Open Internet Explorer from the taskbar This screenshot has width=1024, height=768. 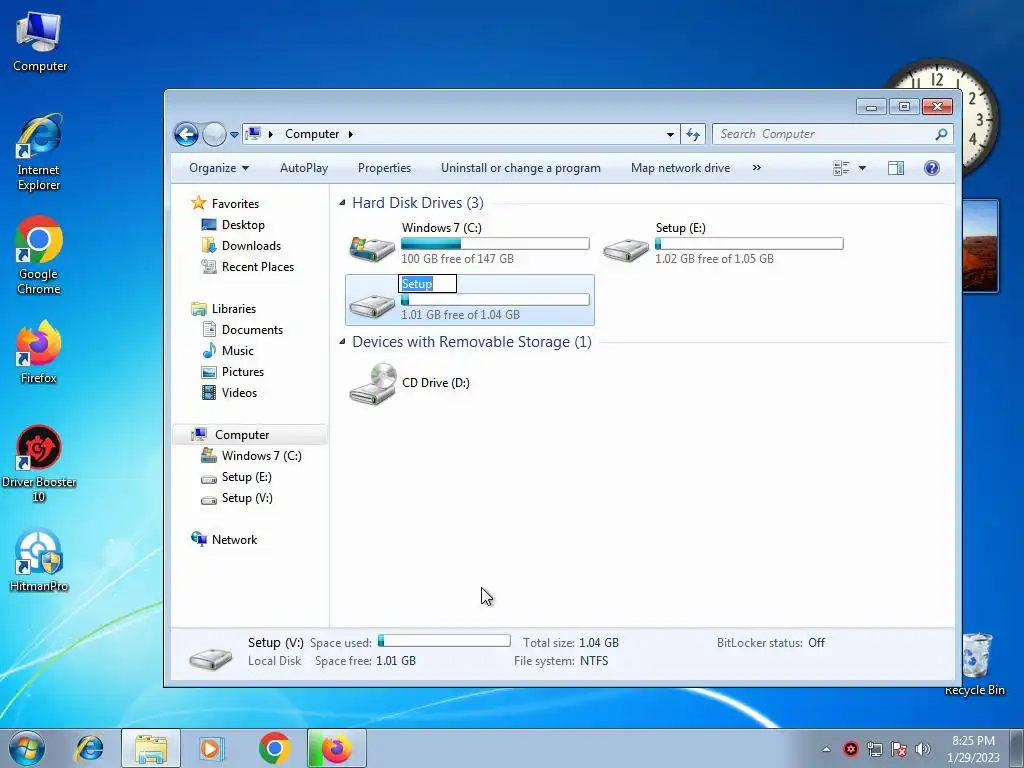(x=89, y=748)
